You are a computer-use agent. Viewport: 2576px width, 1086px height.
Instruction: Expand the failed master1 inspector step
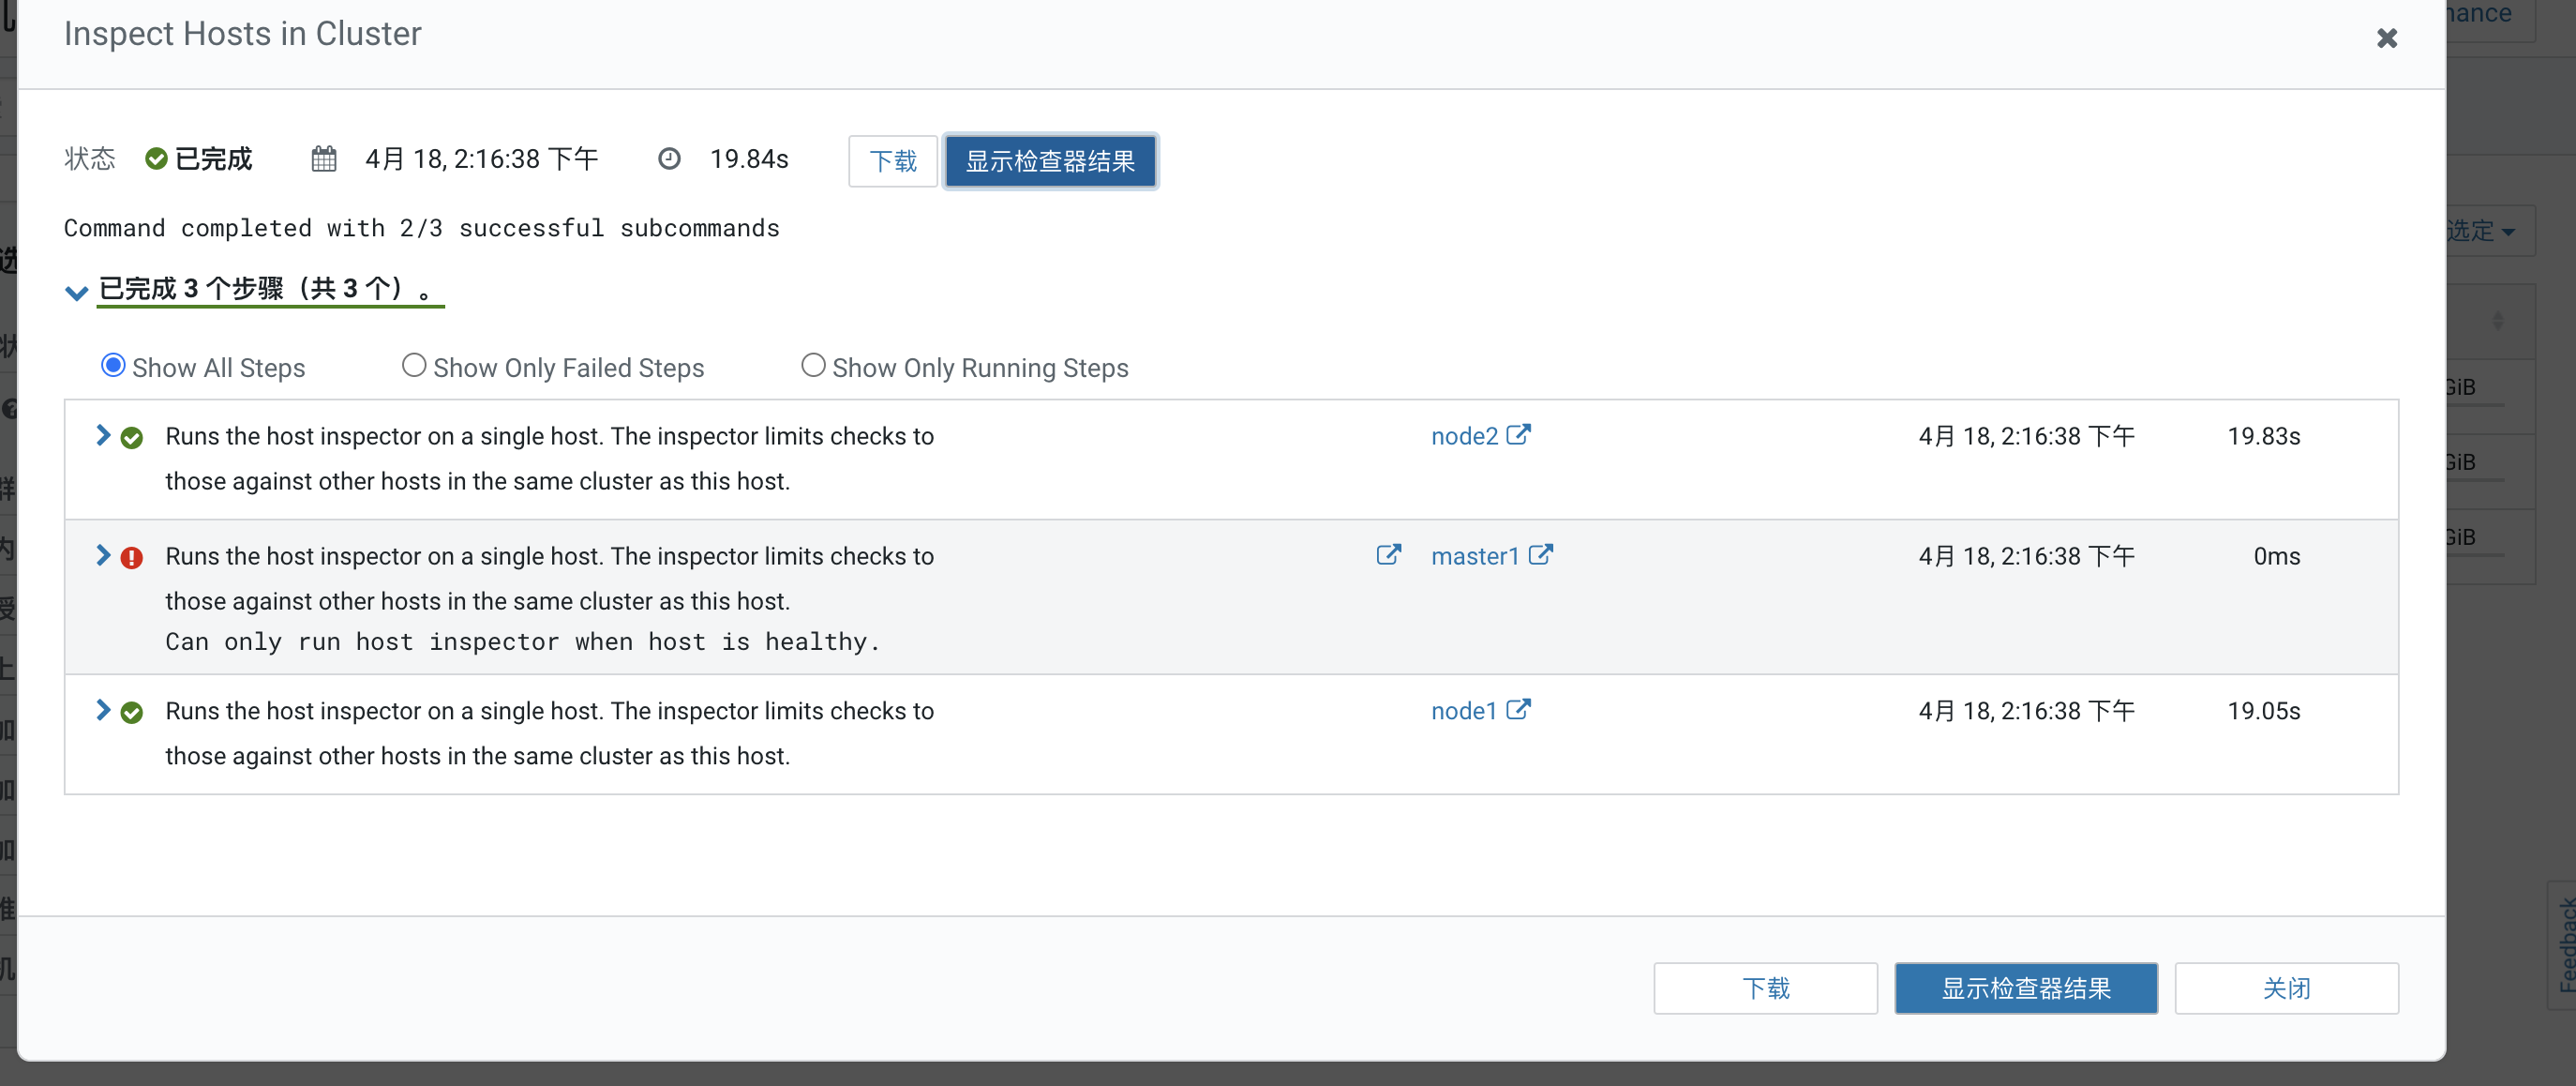coord(102,555)
